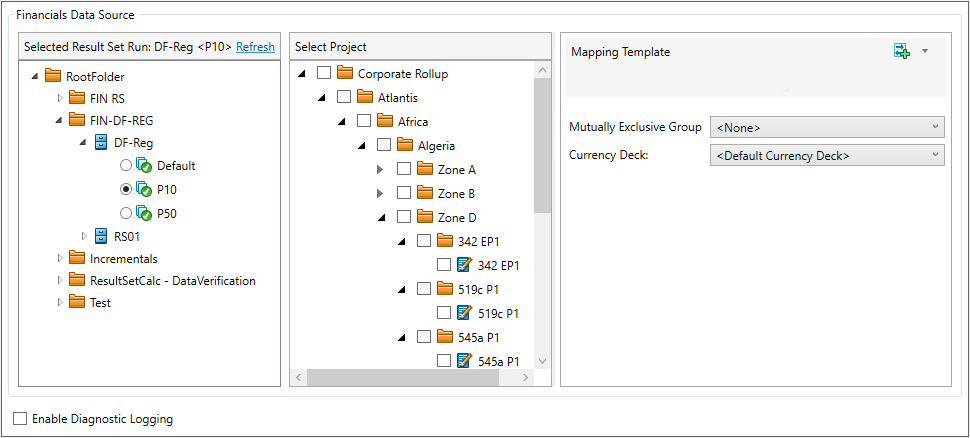Open the Mapping Template dropdown arrow
The width and height of the screenshot is (970, 438).
click(x=925, y=51)
